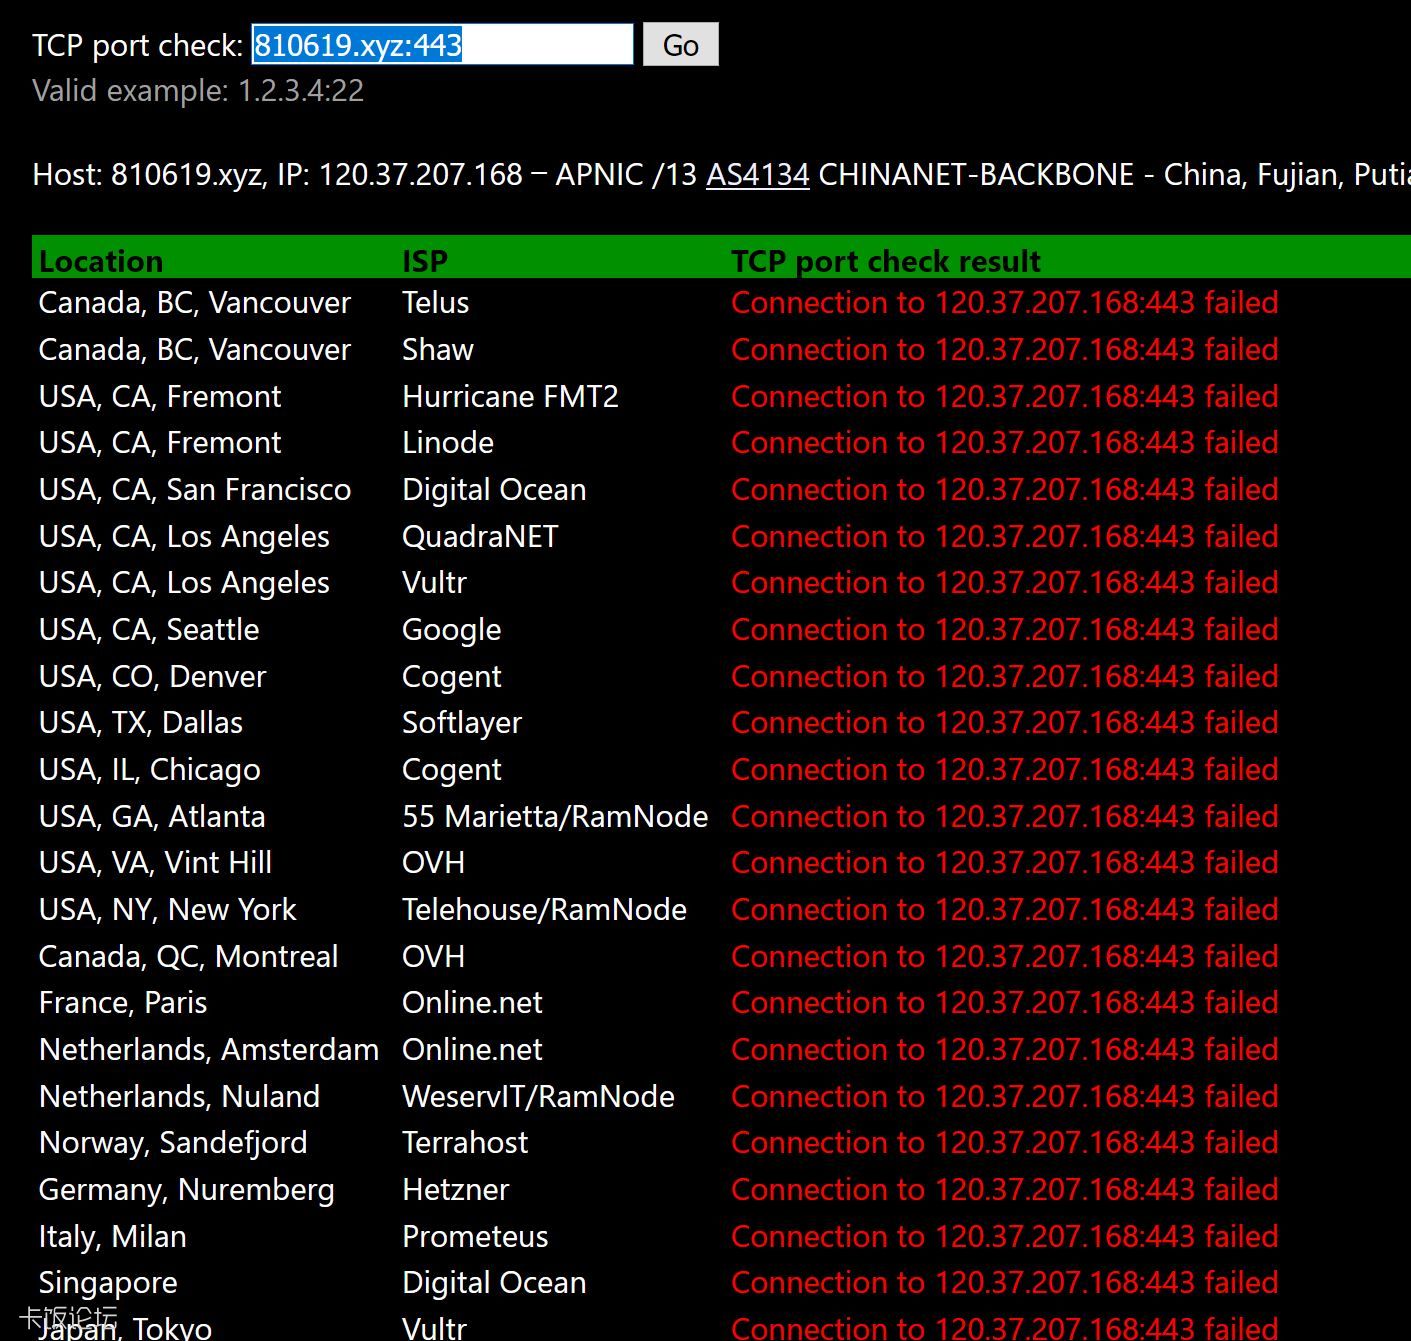
Task: Click the failed result for Telus row
Action: [1005, 303]
